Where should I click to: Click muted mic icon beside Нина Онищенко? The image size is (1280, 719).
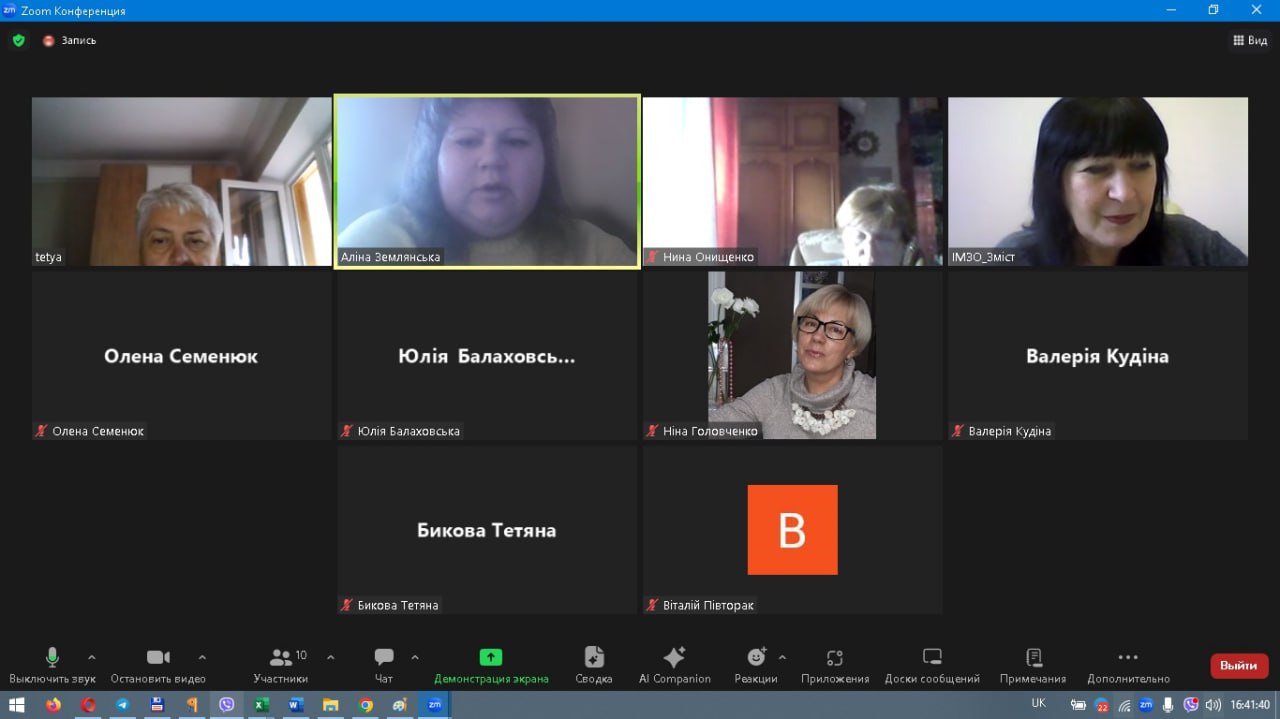pos(652,257)
